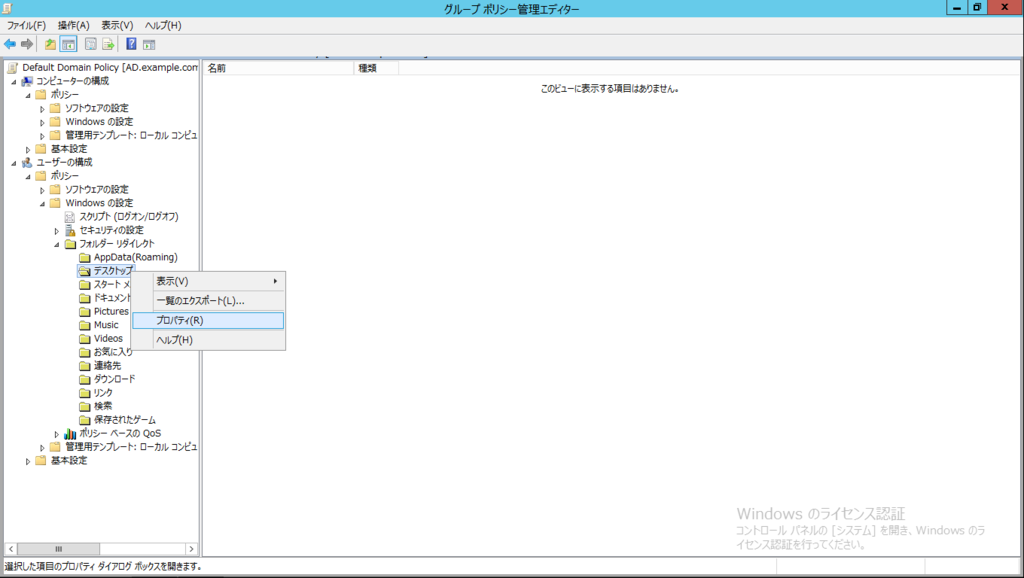Open 表示(V) in the menu bar

pos(117,25)
